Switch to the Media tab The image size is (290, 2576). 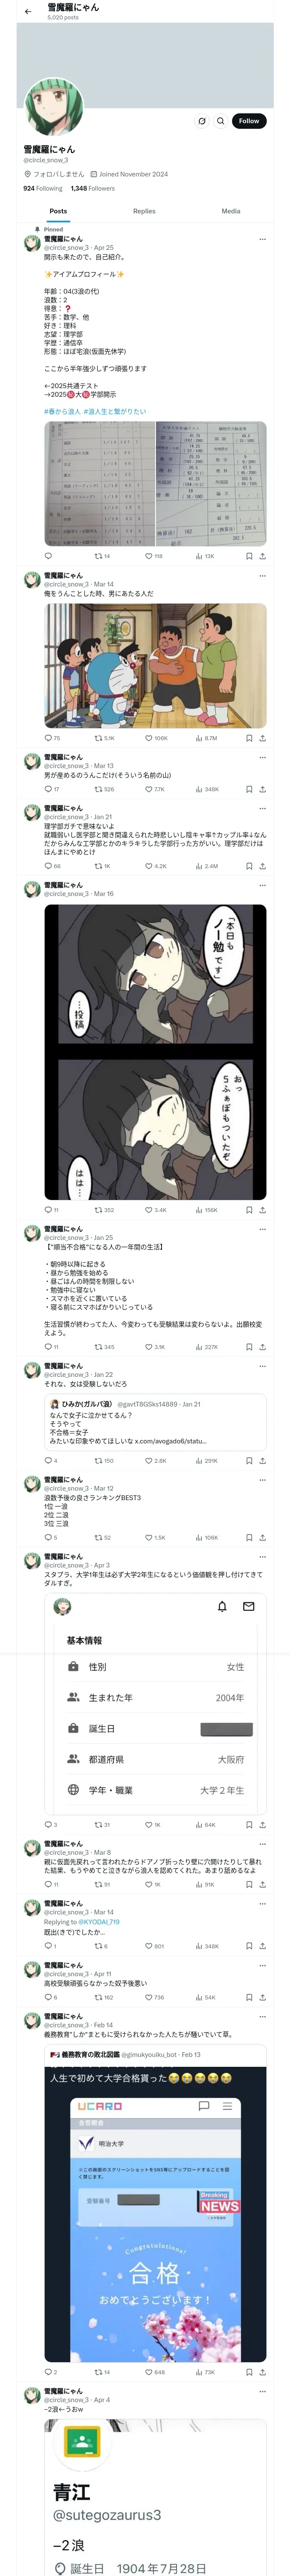point(231,211)
